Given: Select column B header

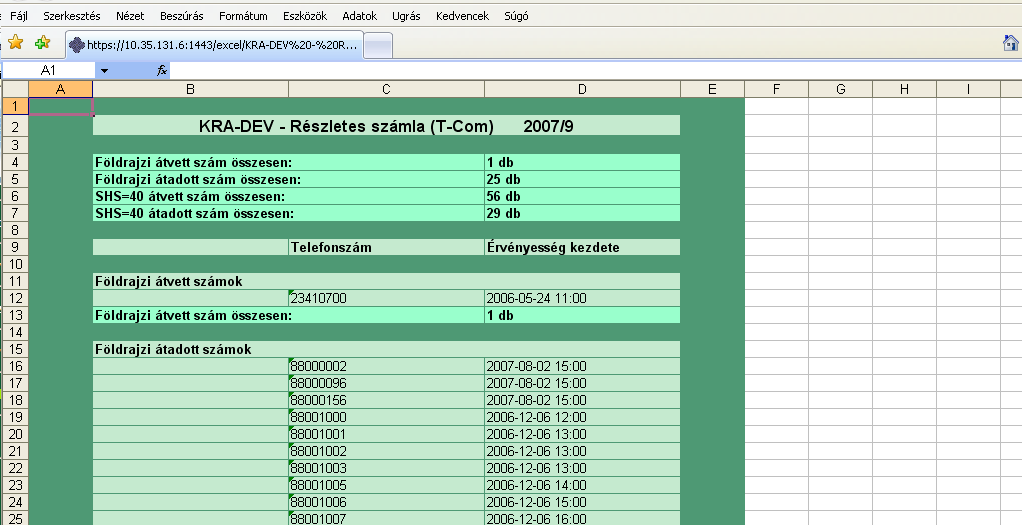Looking at the screenshot, I should (190, 89).
